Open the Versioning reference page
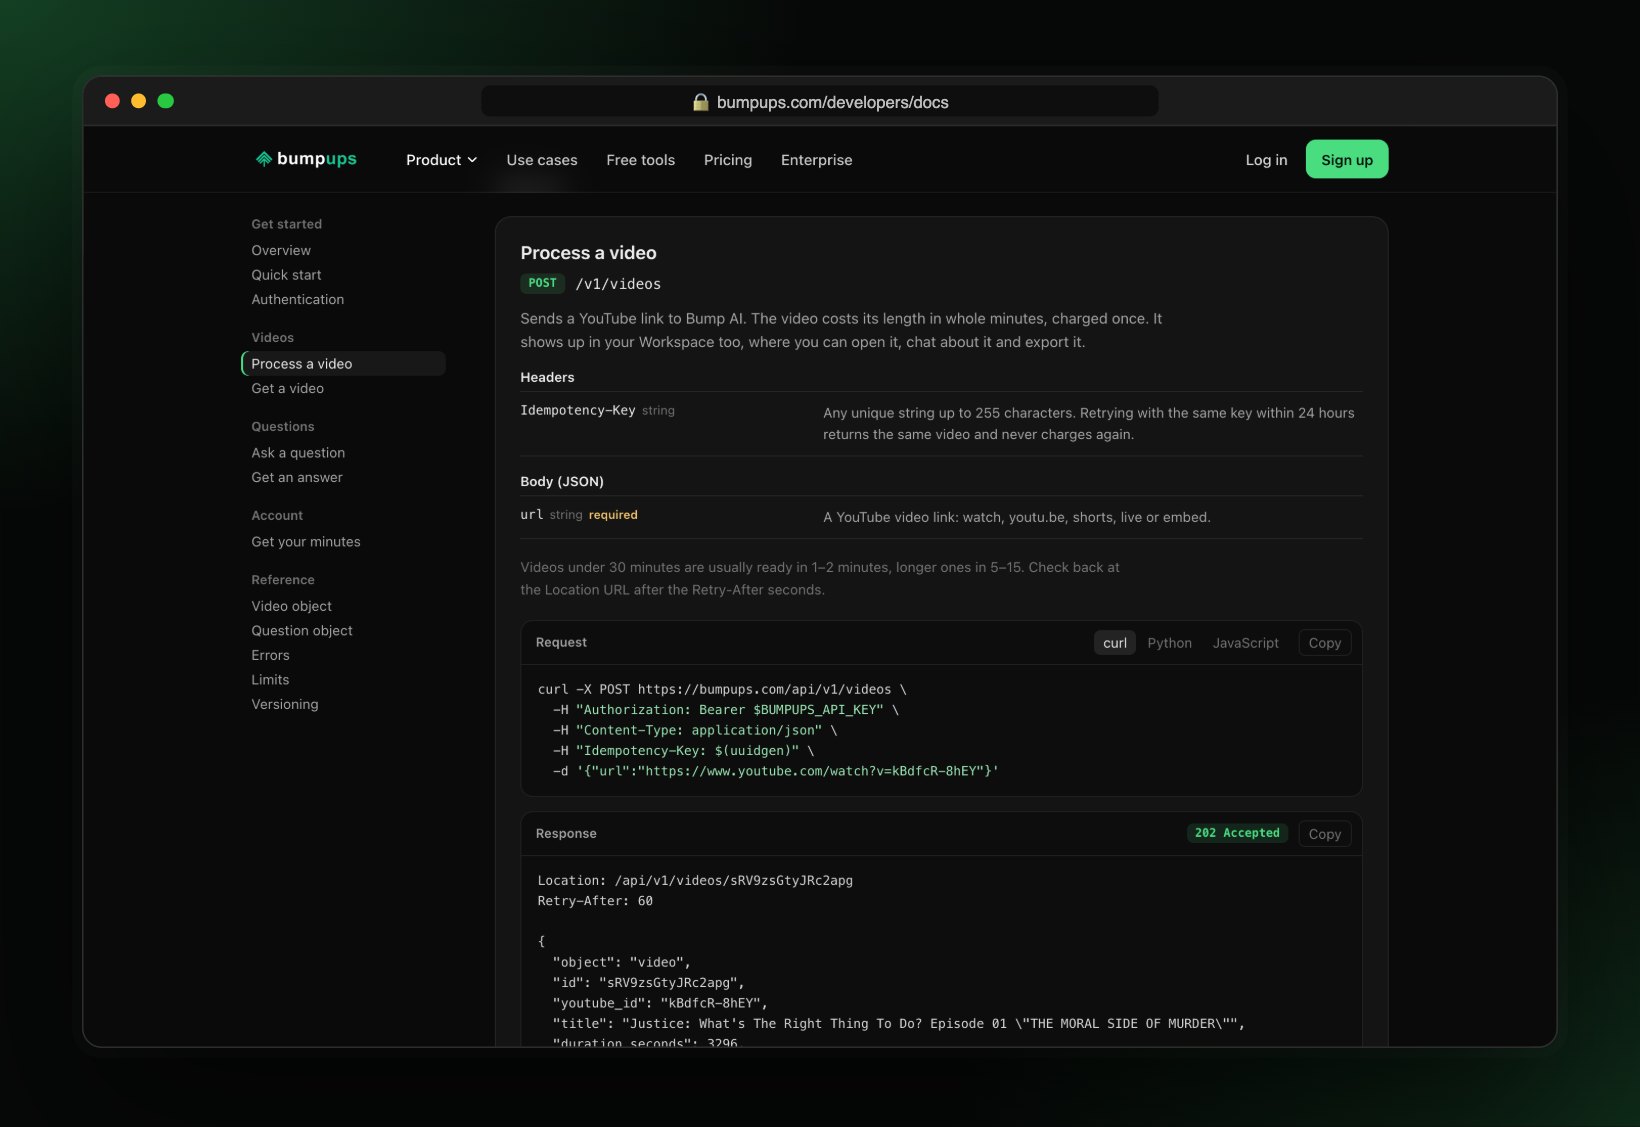The height and width of the screenshot is (1127, 1640). (285, 704)
